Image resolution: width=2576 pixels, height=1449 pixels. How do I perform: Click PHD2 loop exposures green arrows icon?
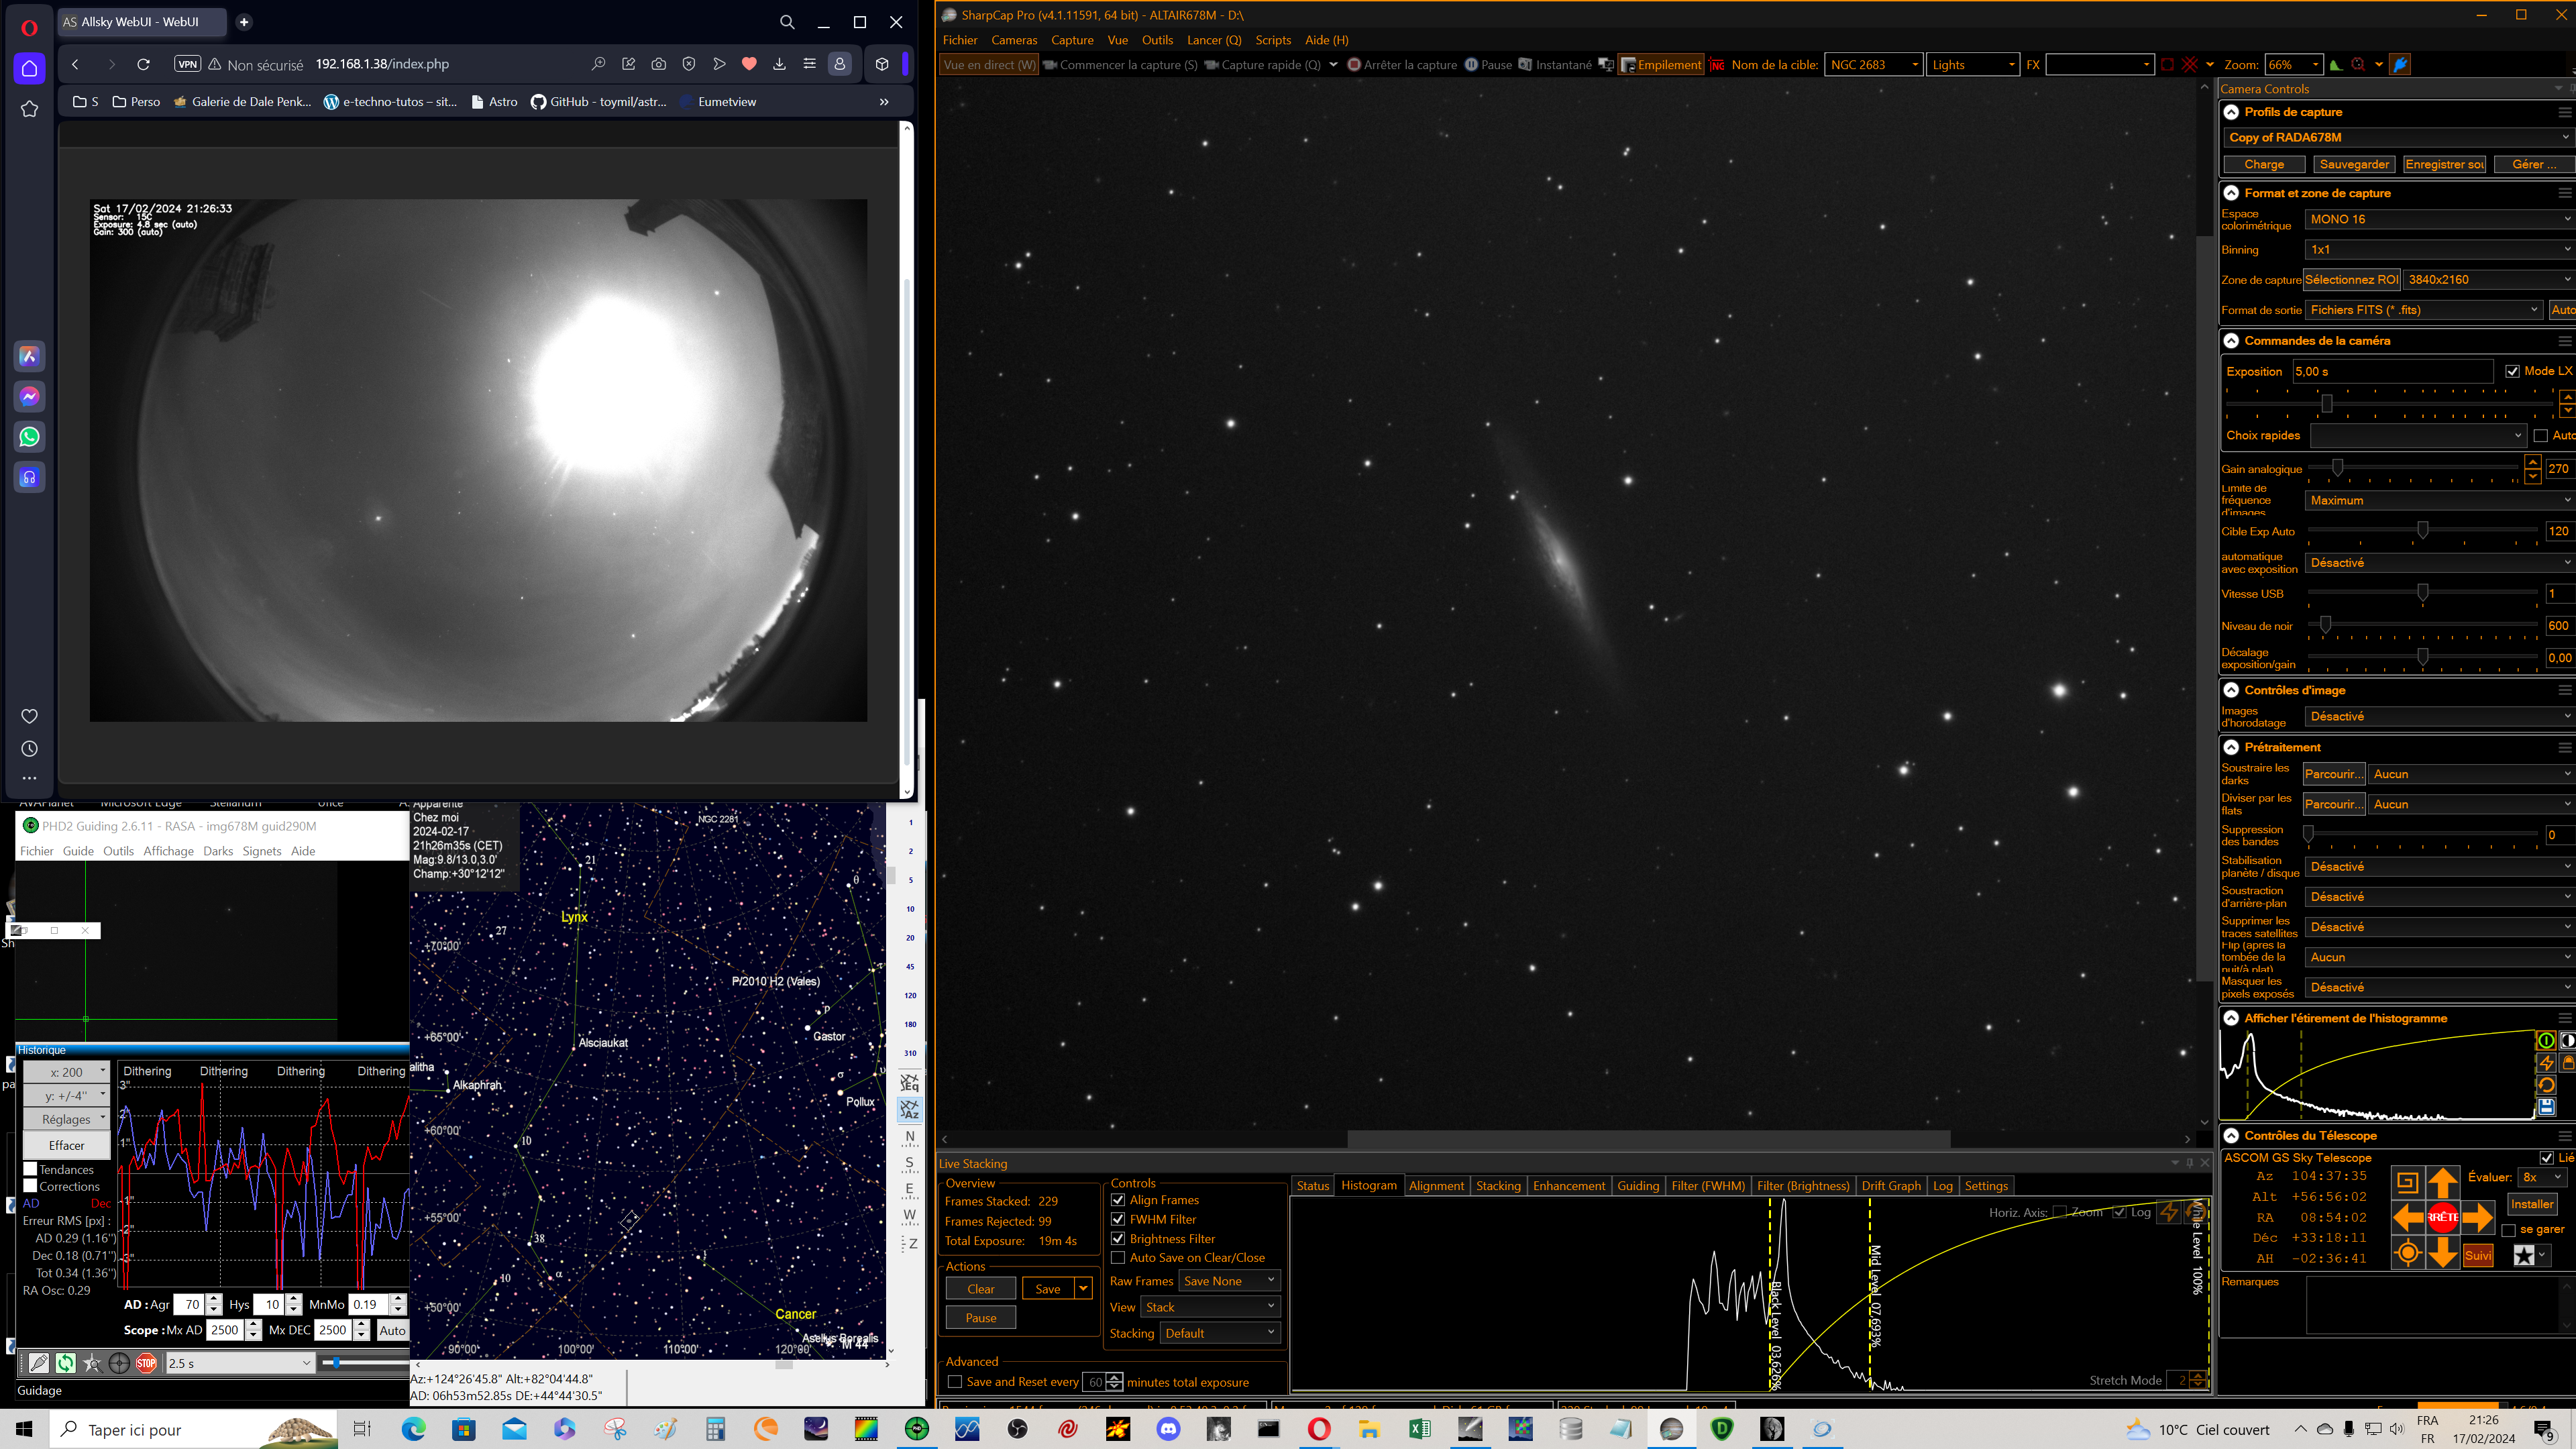(65, 1363)
